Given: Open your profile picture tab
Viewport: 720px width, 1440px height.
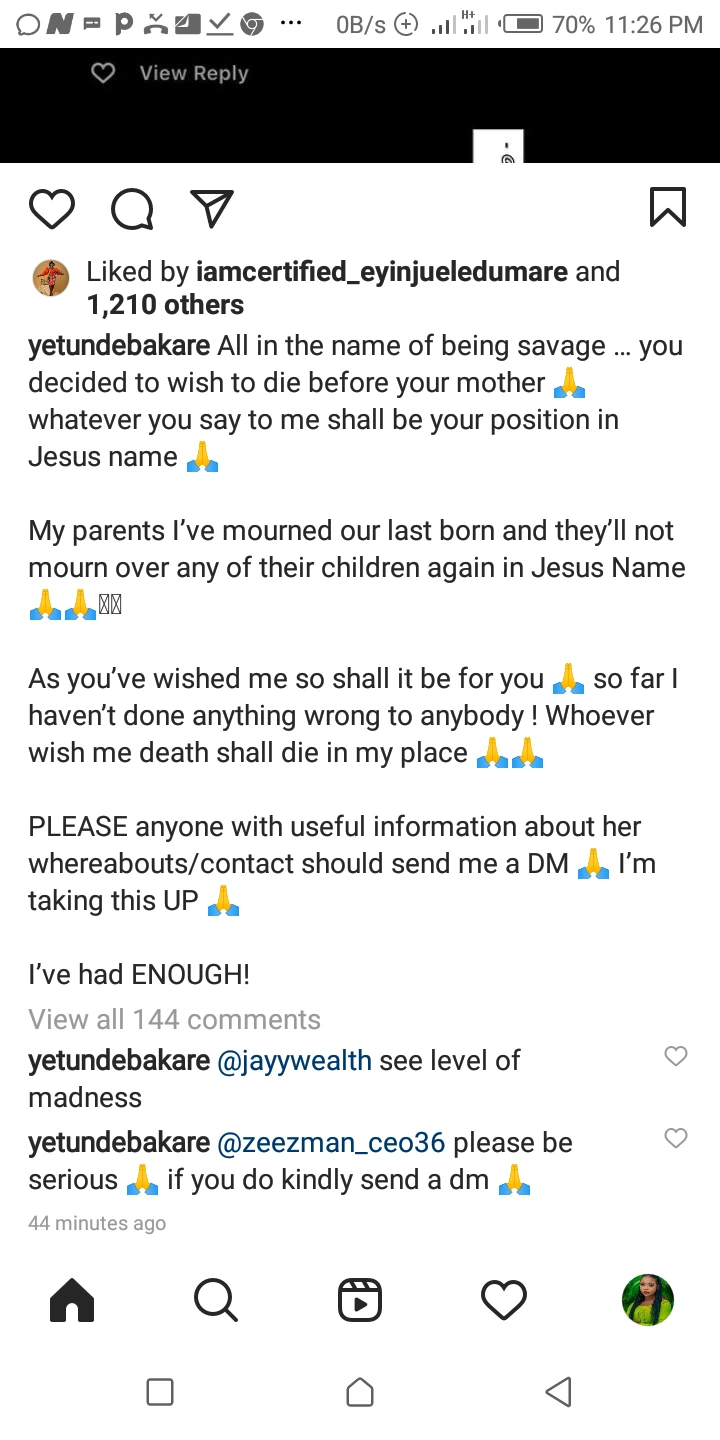Looking at the screenshot, I should [648, 1300].
